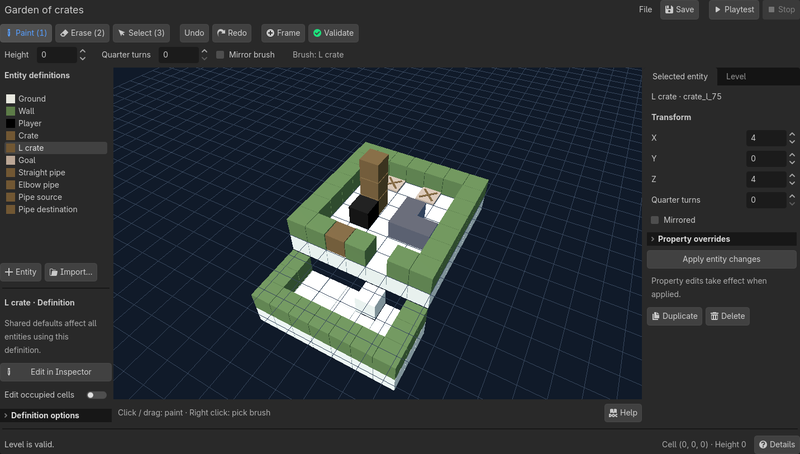Click the Redo button
The height and width of the screenshot is (454, 800).
pos(232,33)
